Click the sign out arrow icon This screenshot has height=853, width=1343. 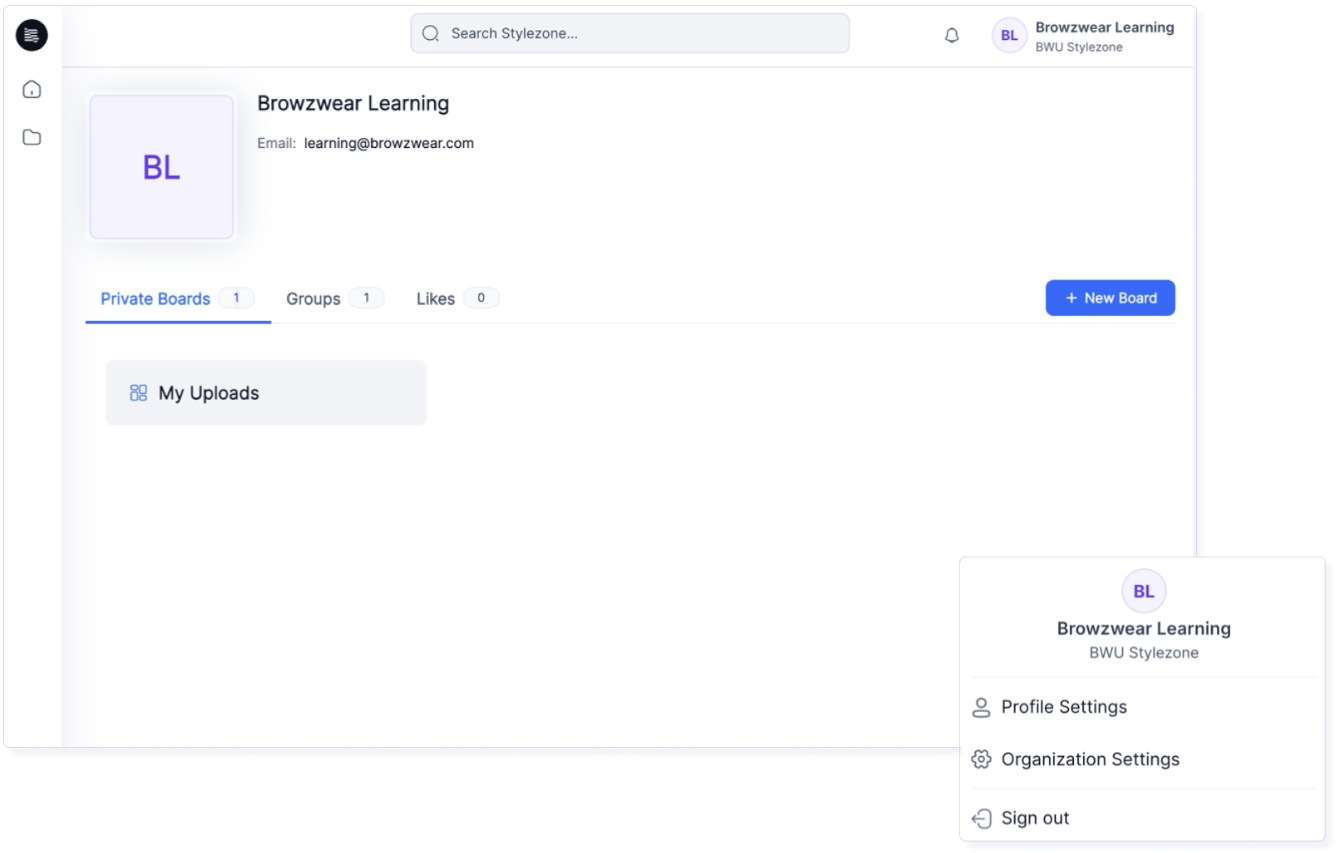[981, 818]
